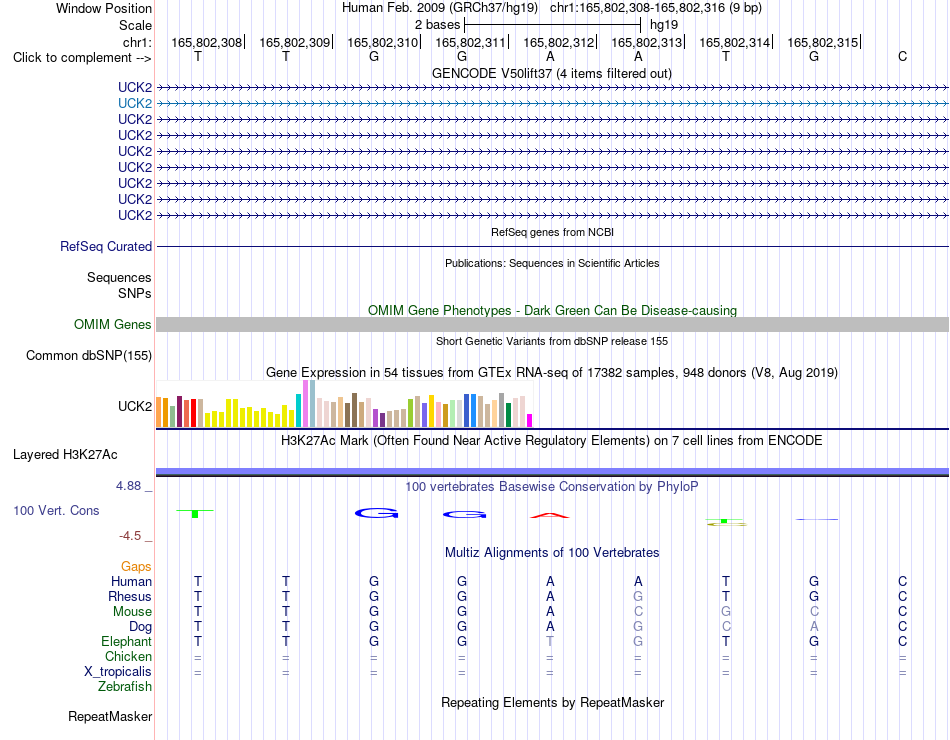Click the "RefSeq genes from NCBI" title
Screen dimensions: 950x740
coord(552,232)
